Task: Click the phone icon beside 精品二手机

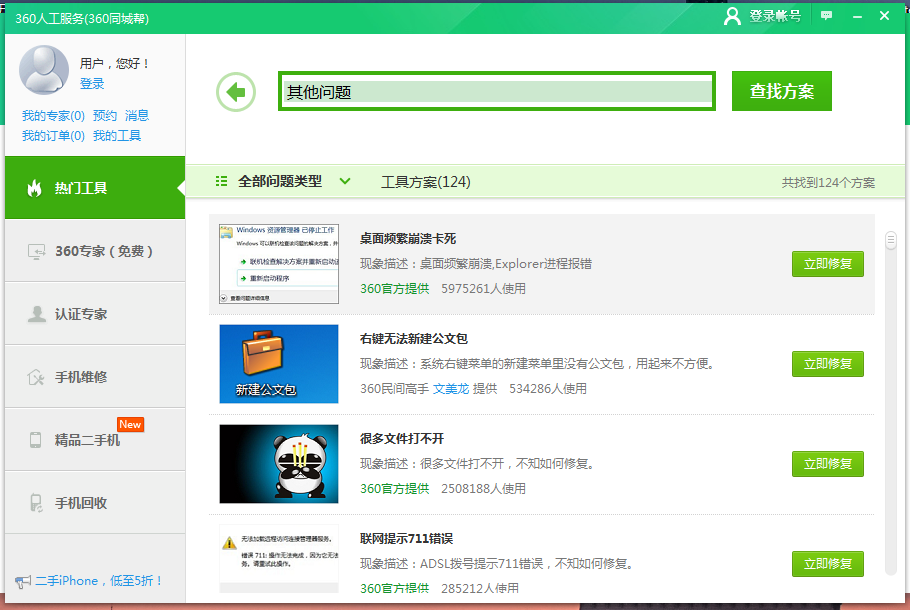Action: (x=35, y=440)
